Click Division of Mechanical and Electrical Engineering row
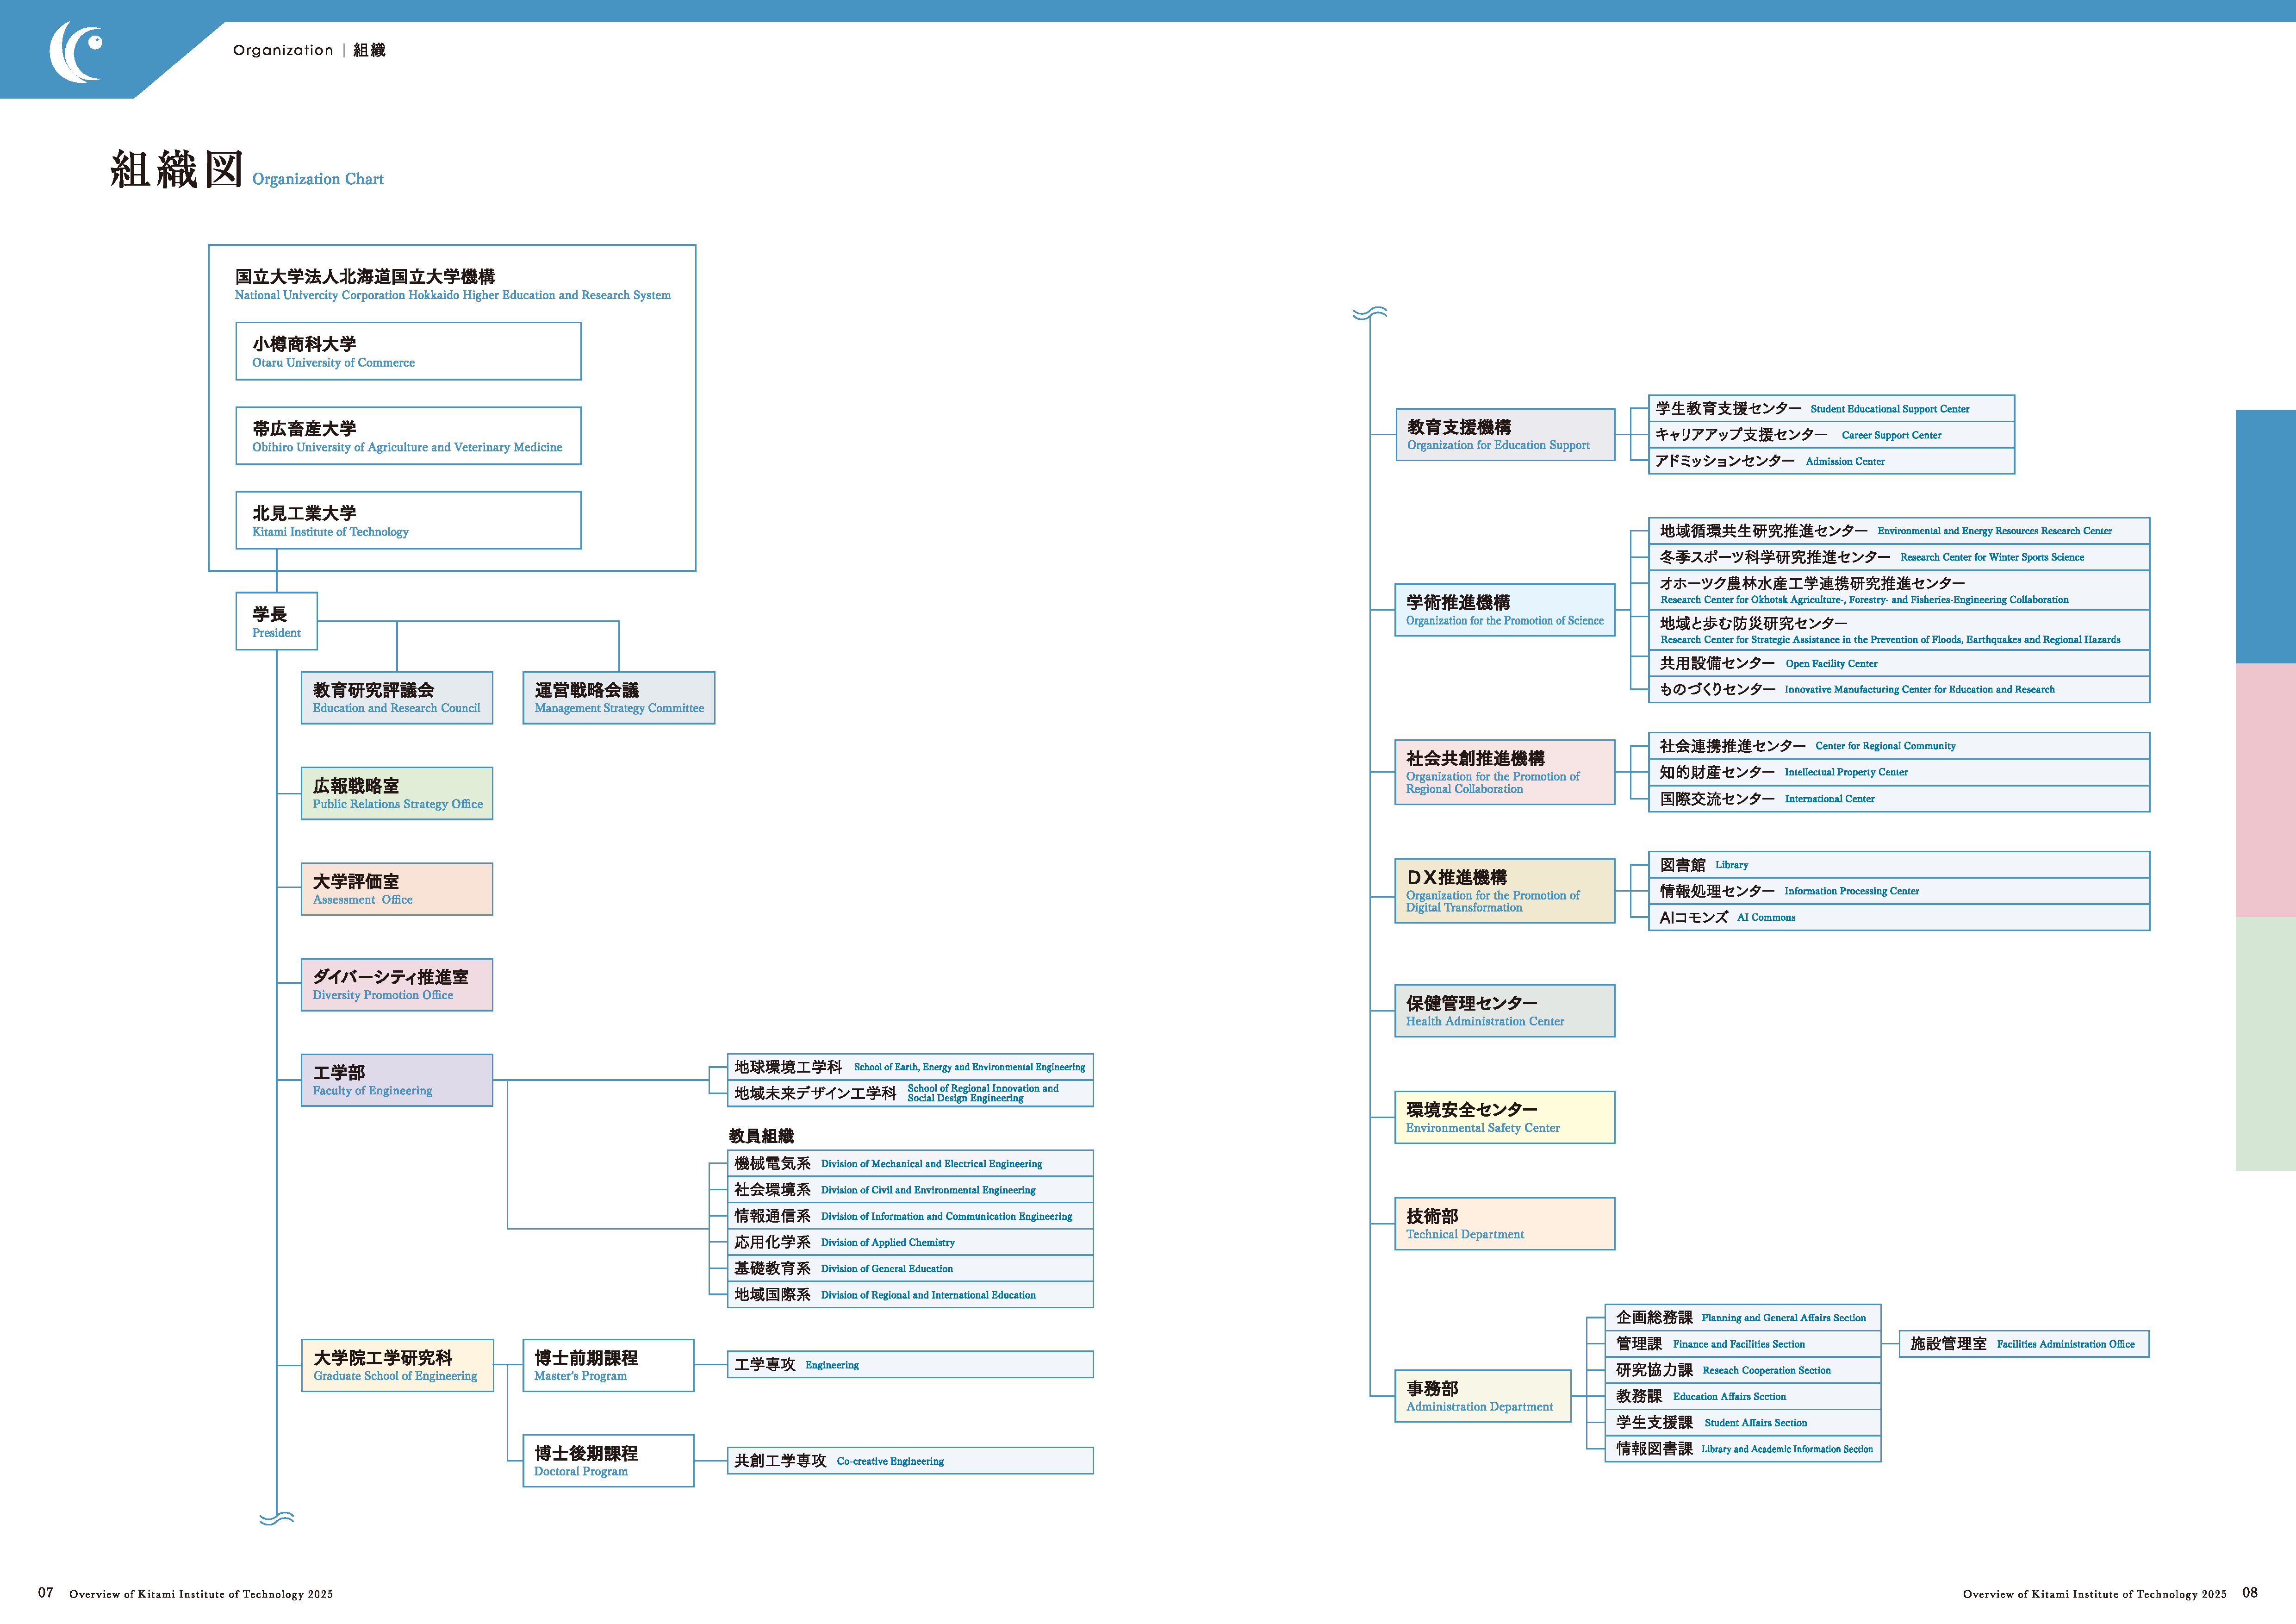This screenshot has height=1624, width=2296. pyautogui.click(x=910, y=1163)
